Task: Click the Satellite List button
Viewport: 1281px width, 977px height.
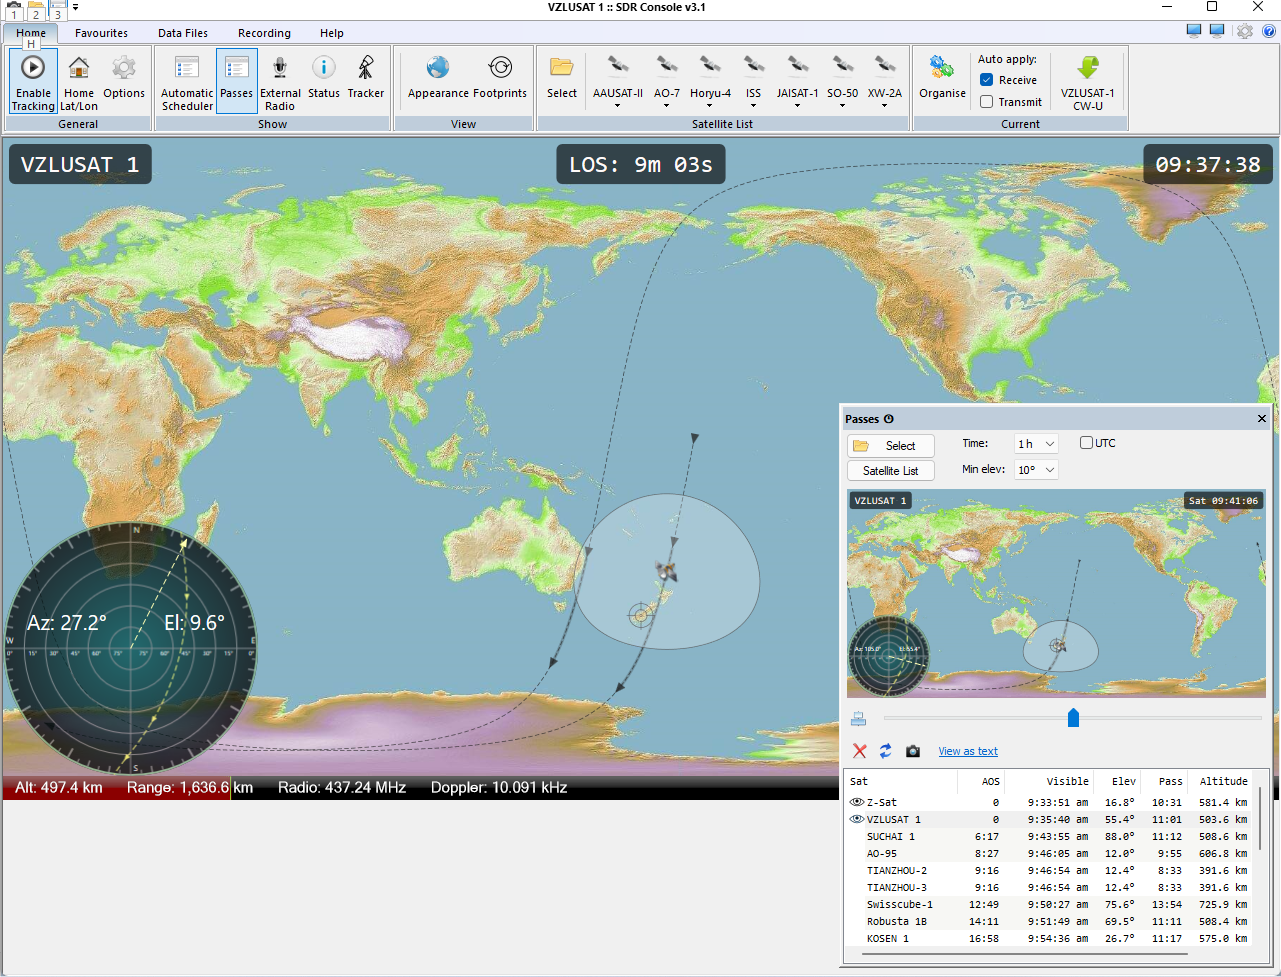Action: [x=890, y=471]
